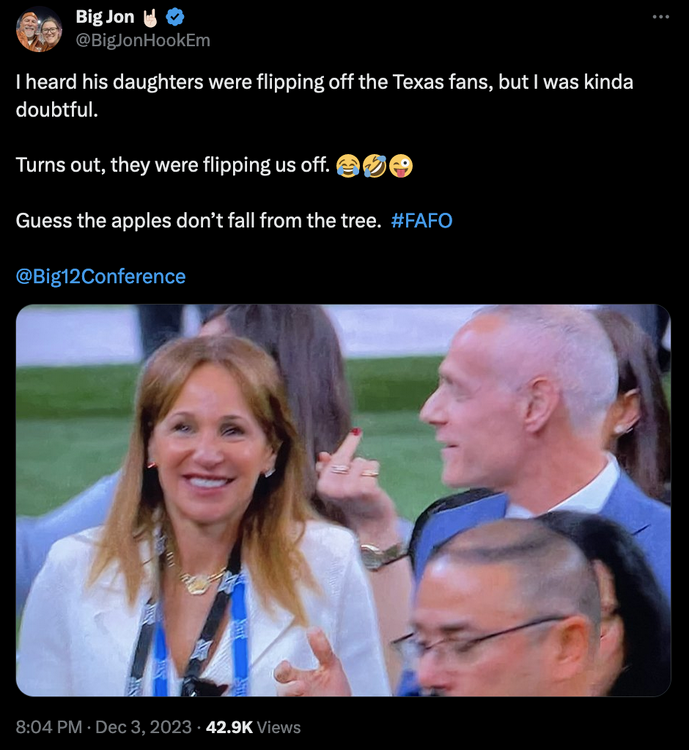Viewport: 689px width, 750px height.
Task: Open the 42.9K Views count
Action: click(x=253, y=728)
